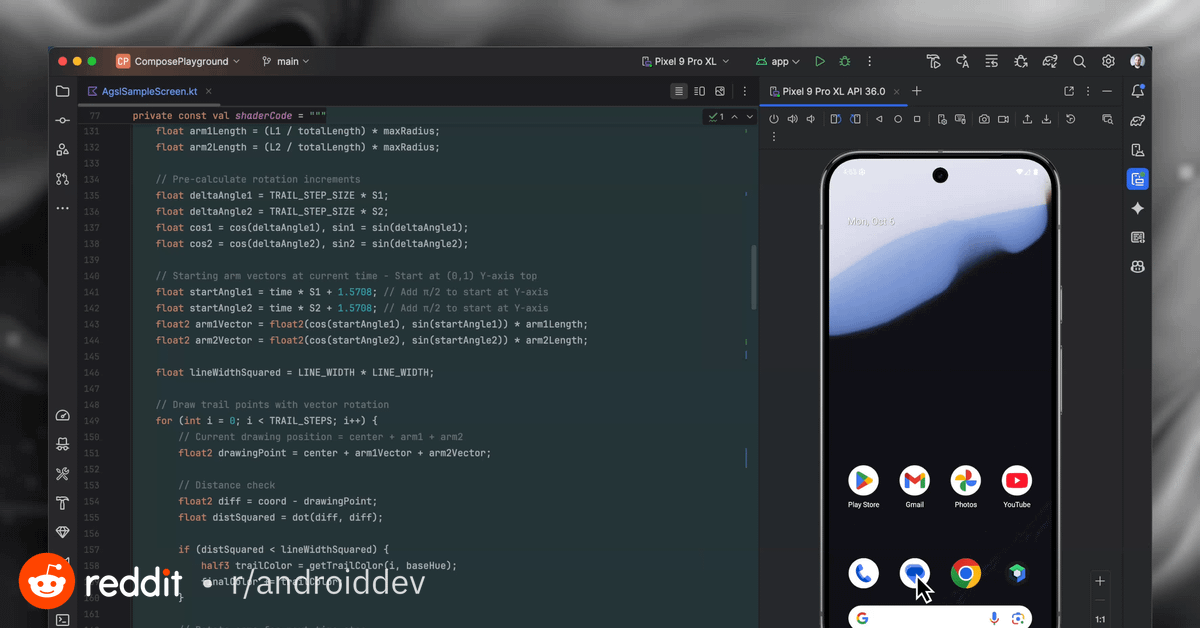Viewport: 1200px width, 628px height.
Task: Switch editor to design-only preview mode
Action: 720,91
